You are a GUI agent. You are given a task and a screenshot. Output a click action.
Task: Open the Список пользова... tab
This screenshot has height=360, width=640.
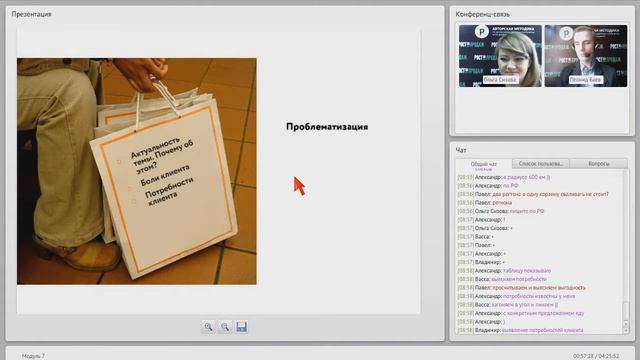pyautogui.click(x=540, y=164)
